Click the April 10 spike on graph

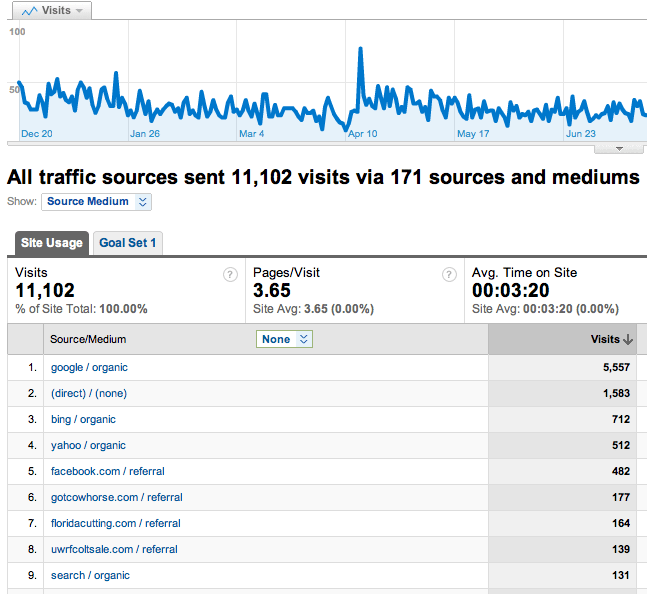[360, 49]
